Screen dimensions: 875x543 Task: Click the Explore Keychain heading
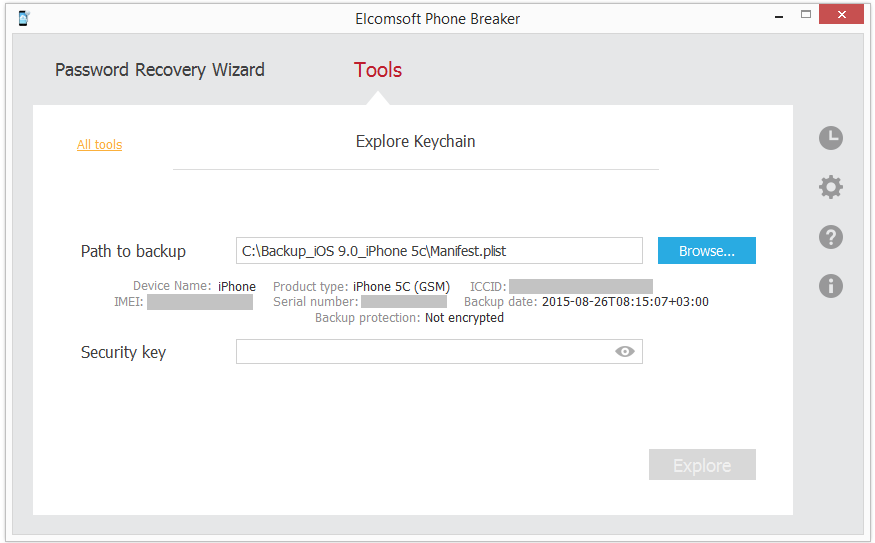[415, 142]
